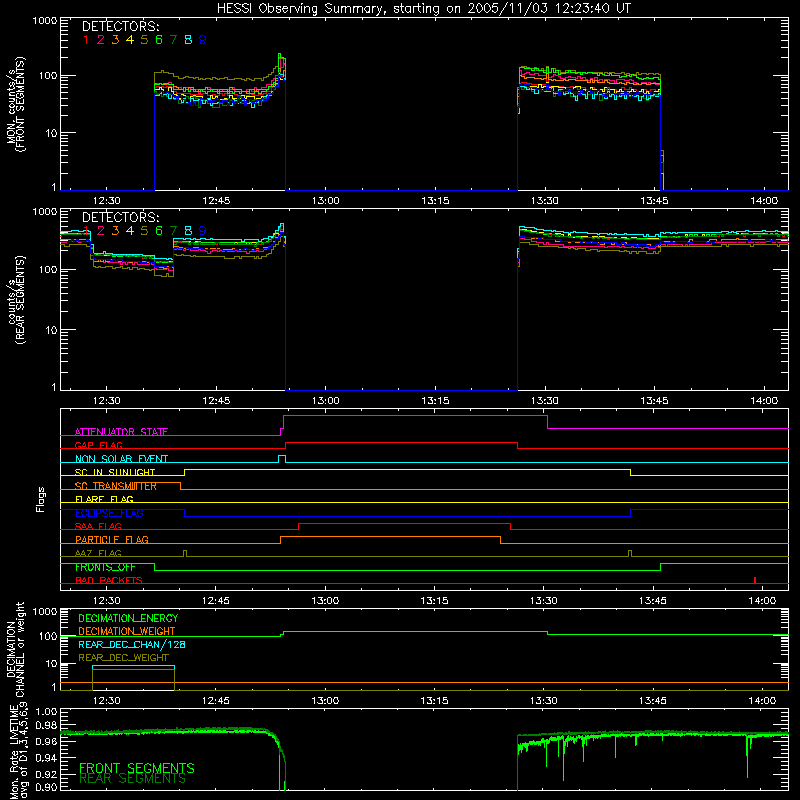The height and width of the screenshot is (800, 800).
Task: Select the 0.92 tick on the livetime axis
Action: pos(46,773)
